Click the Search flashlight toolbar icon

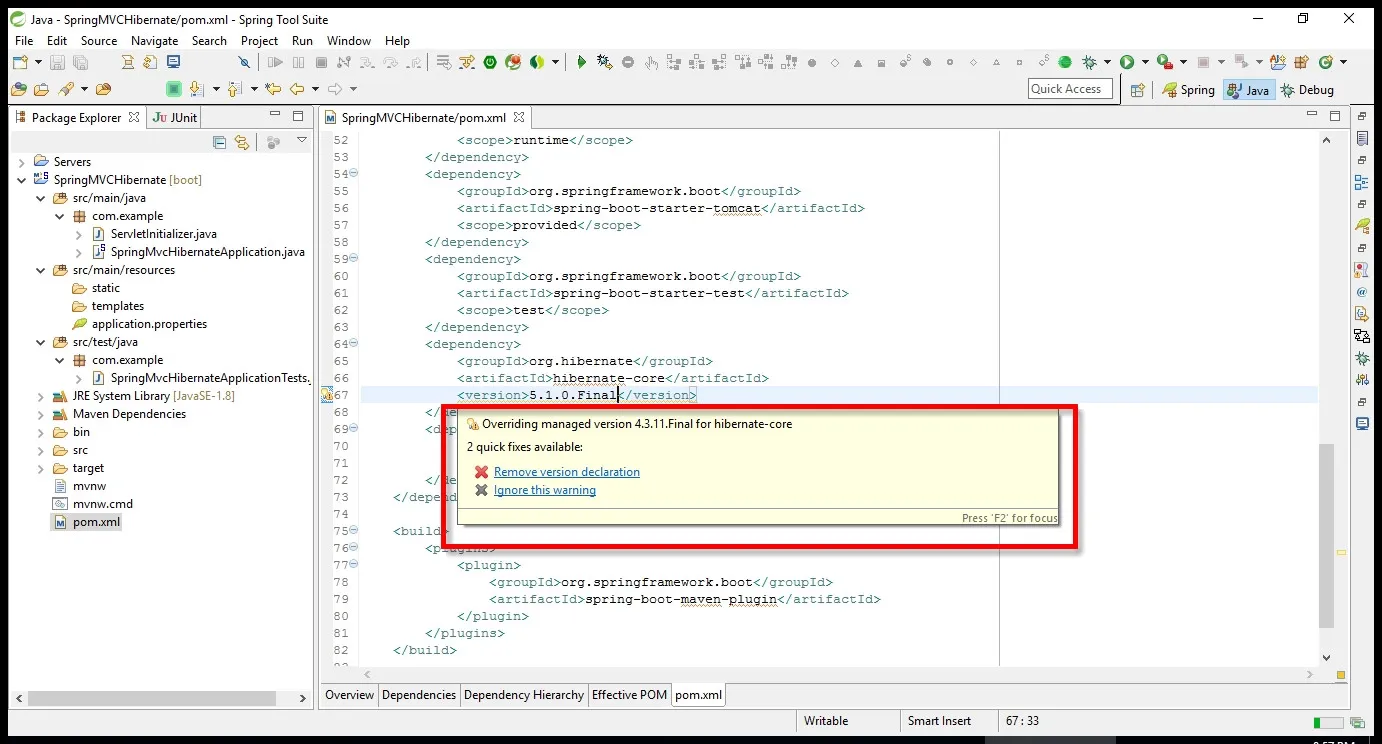(67, 89)
